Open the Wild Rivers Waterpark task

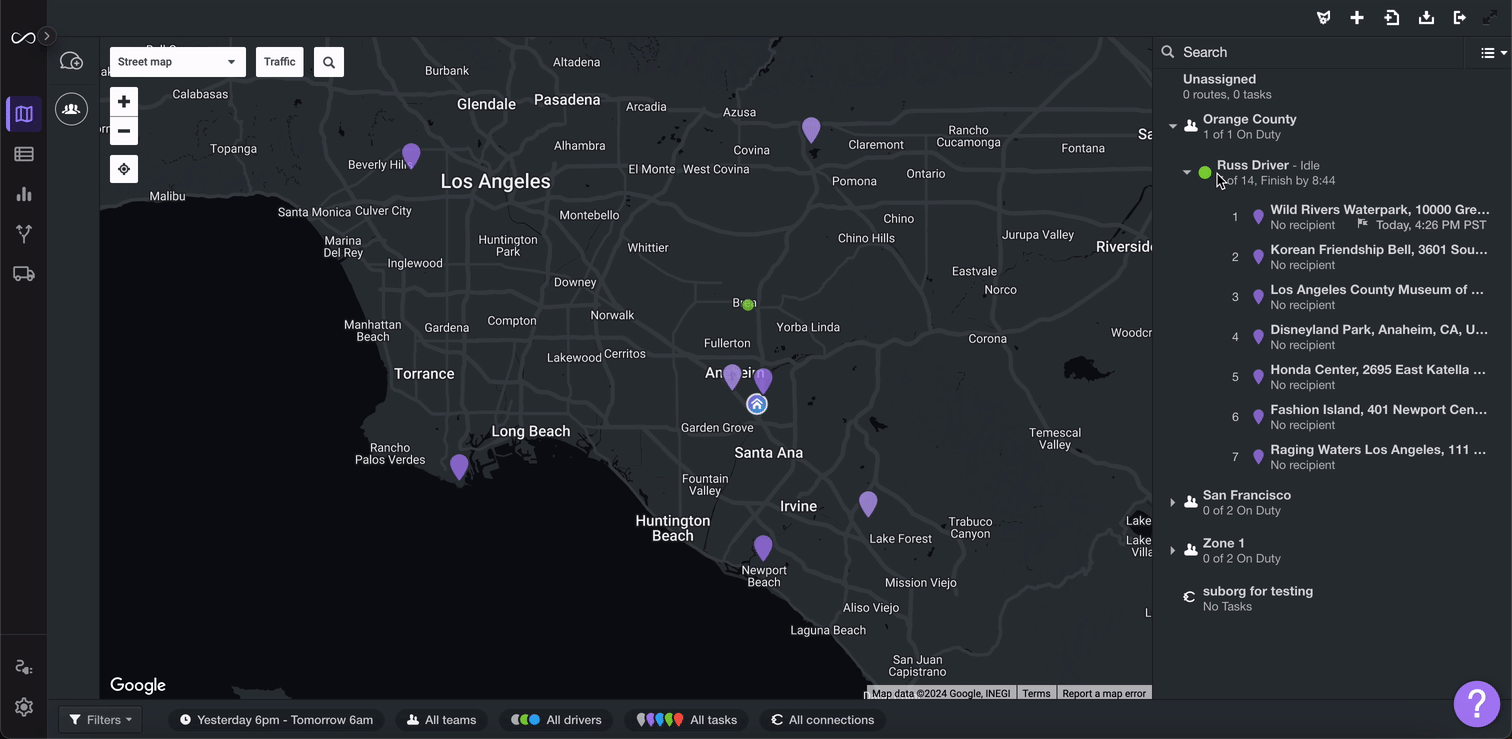(x=1360, y=217)
